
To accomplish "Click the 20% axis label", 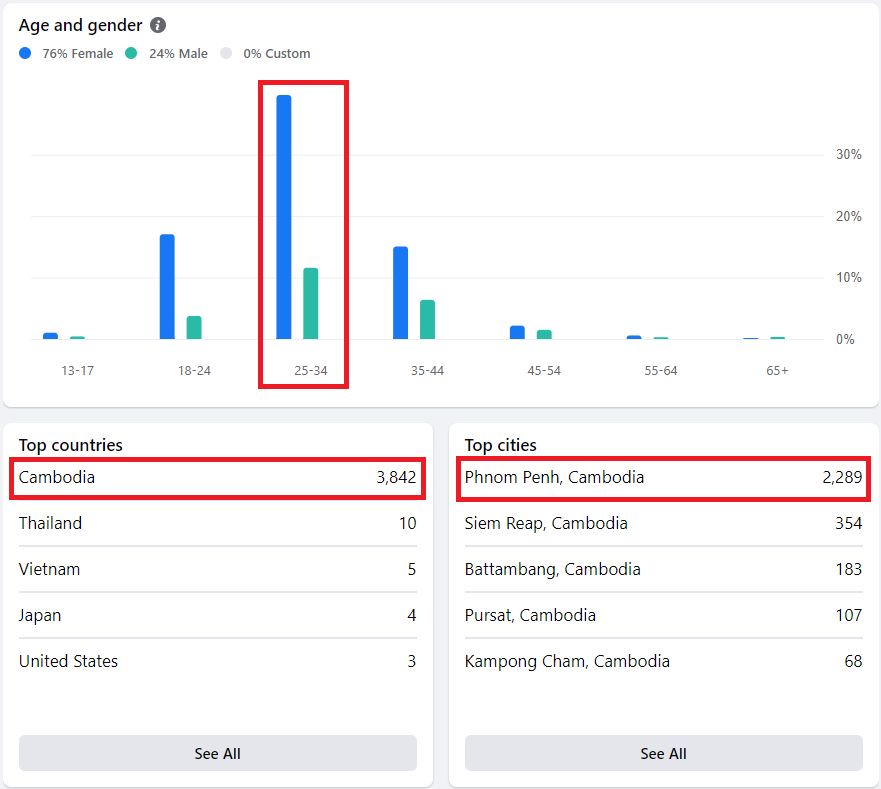I will tap(848, 216).
